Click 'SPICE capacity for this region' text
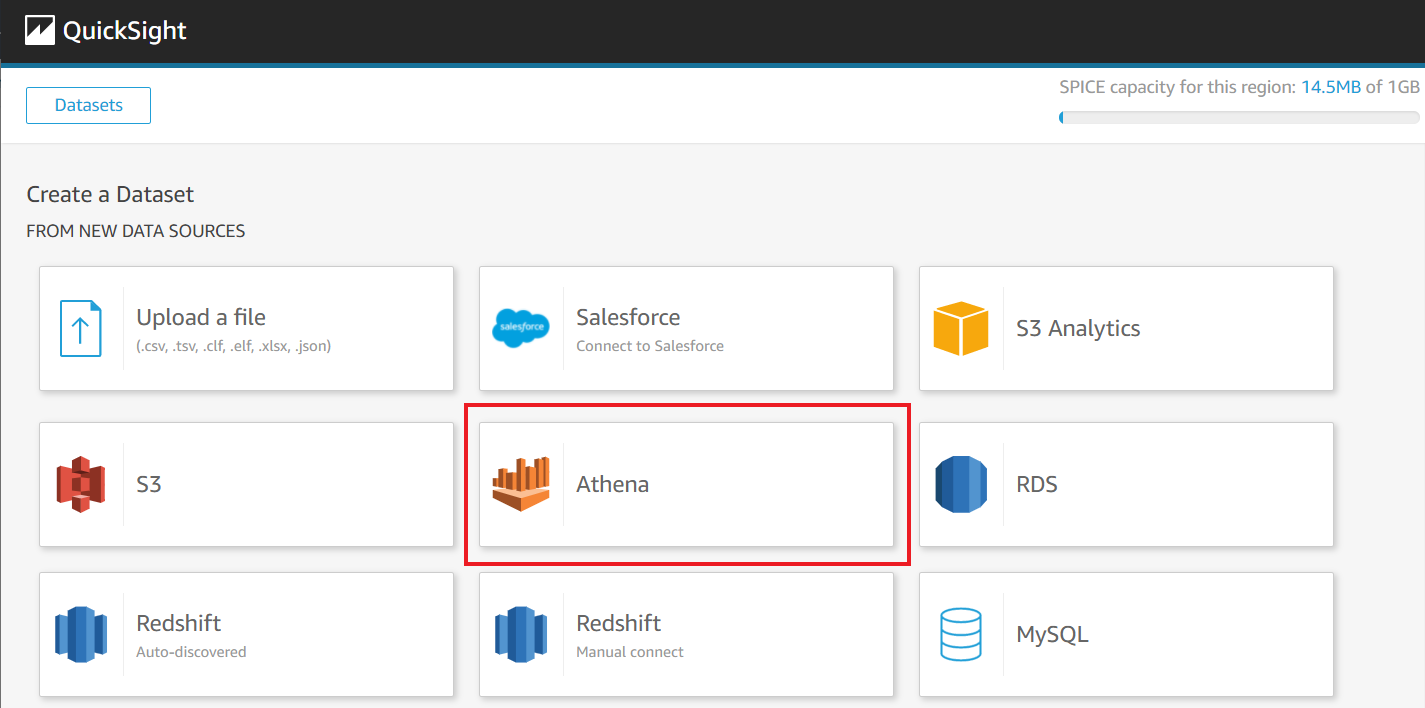1425x708 pixels. (x=1177, y=87)
